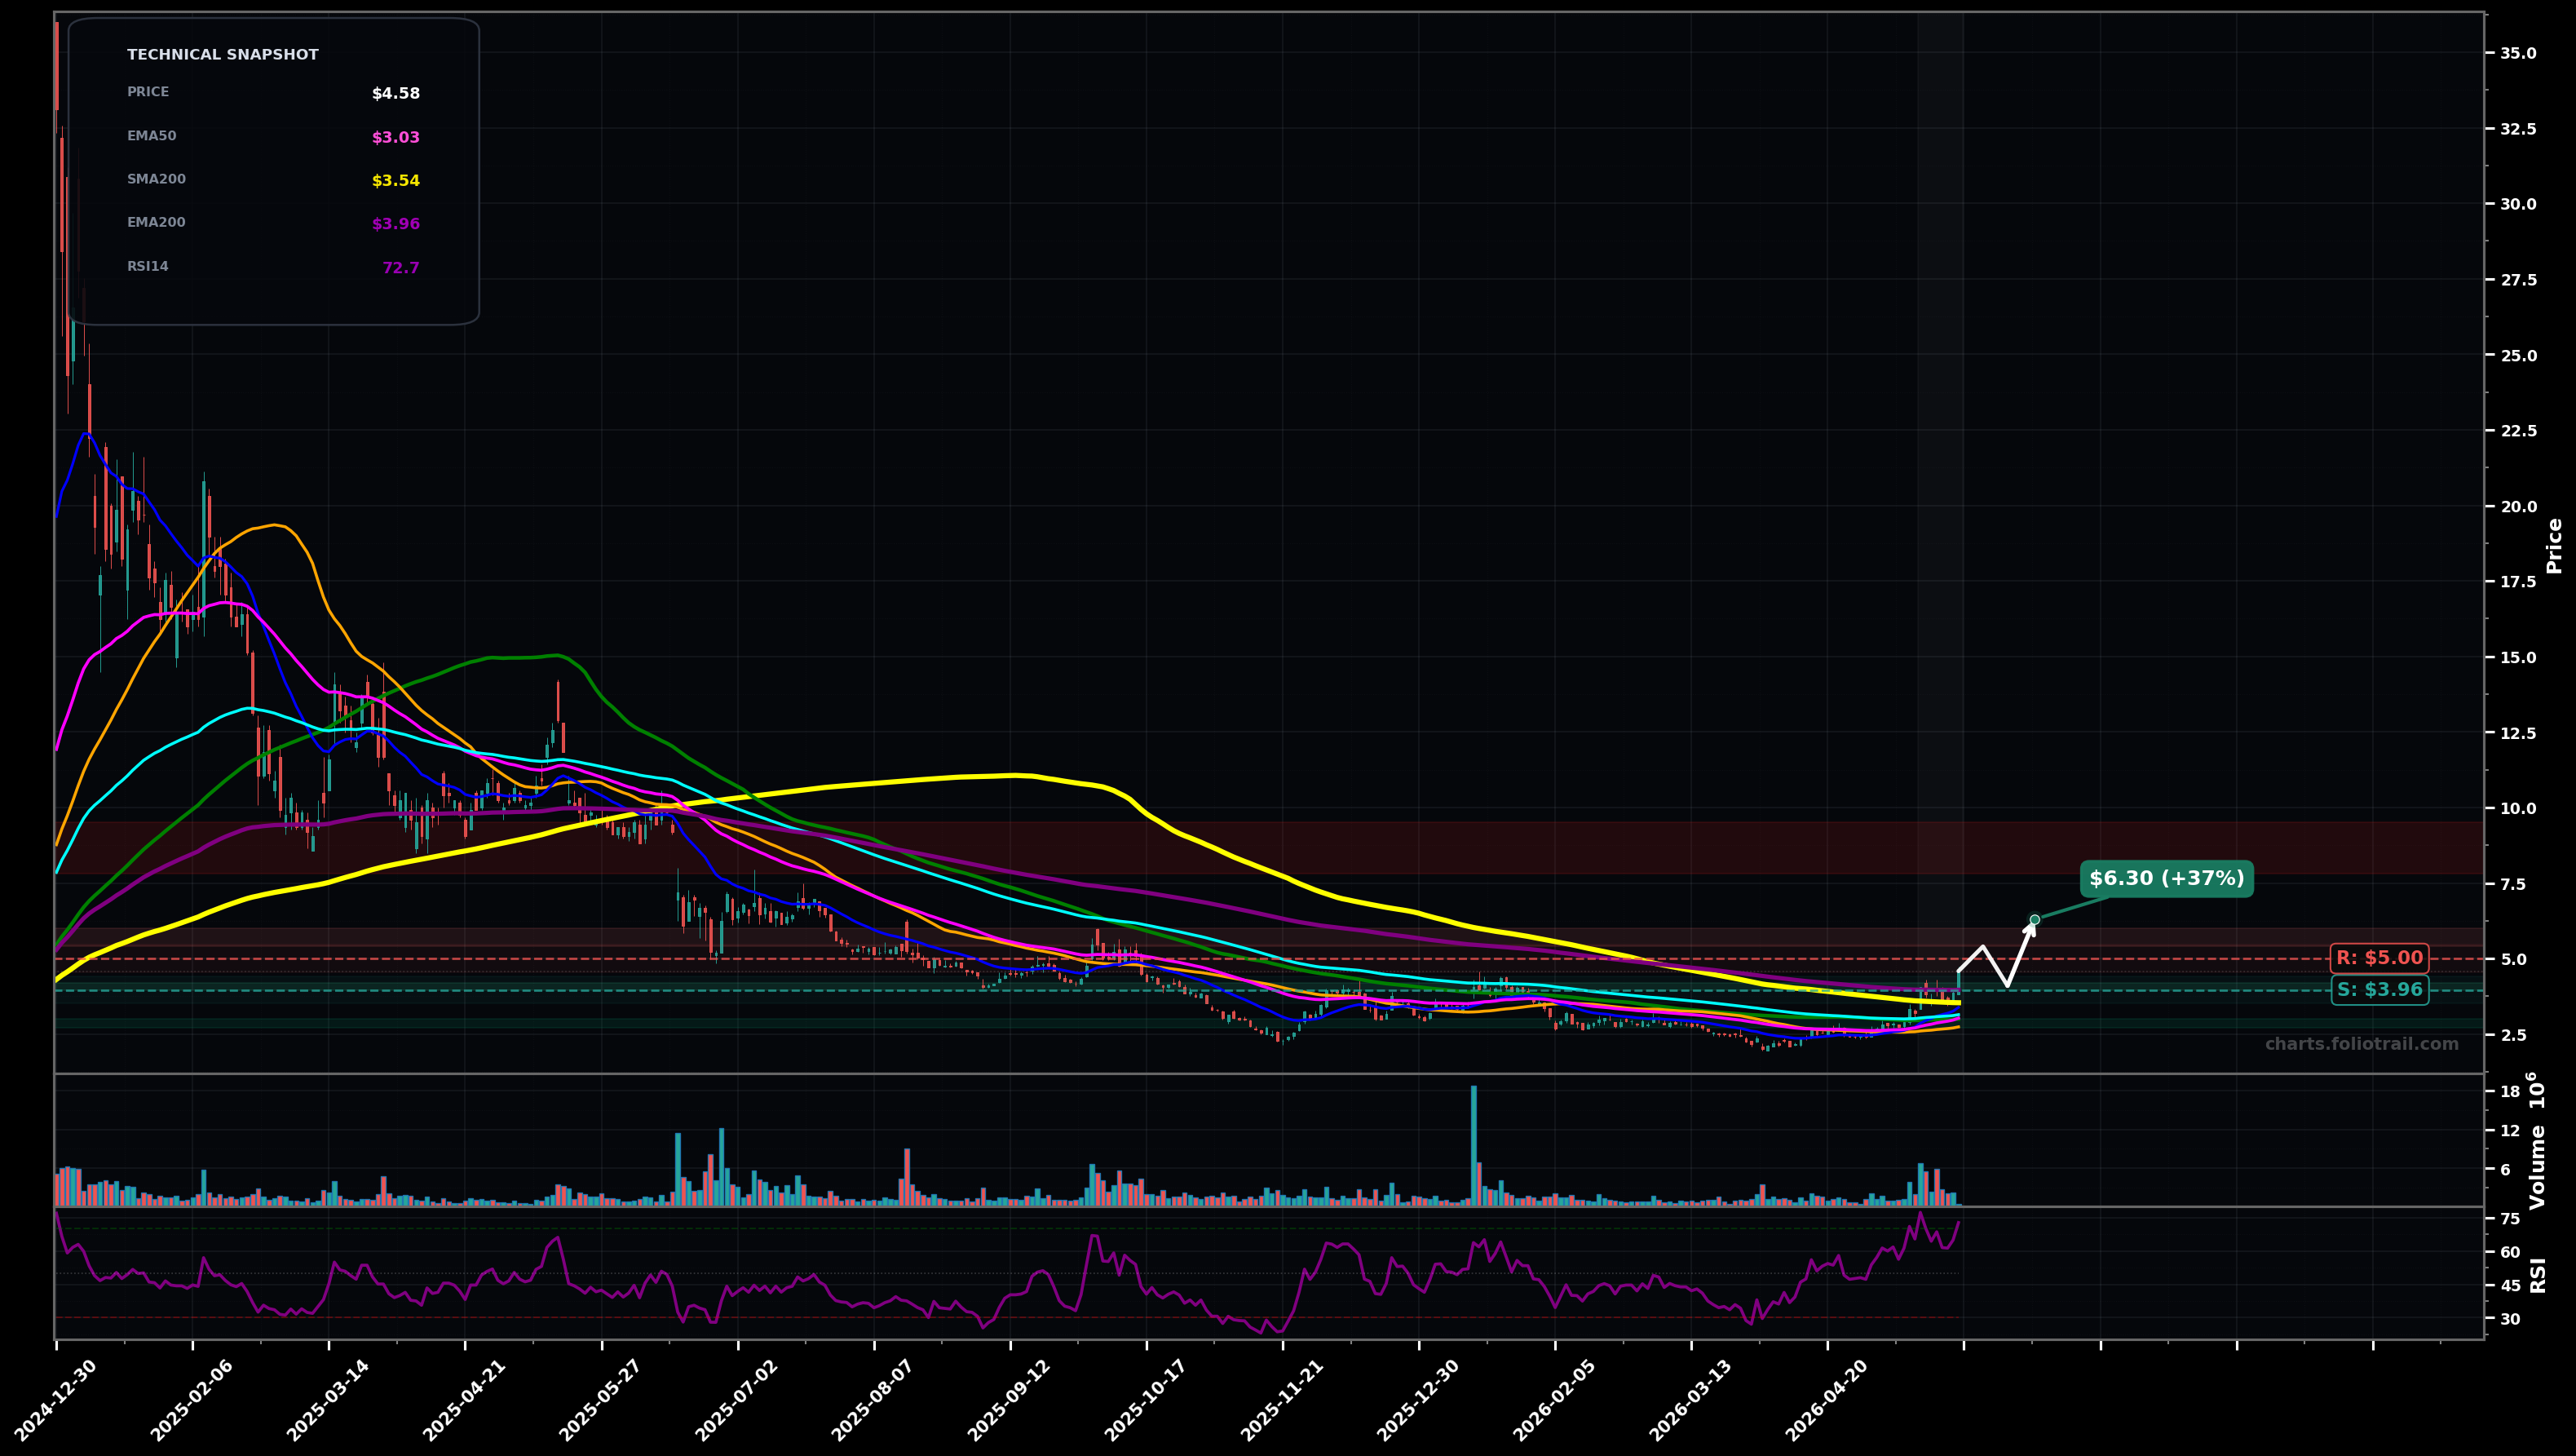2576x1456 pixels.
Task: Click the RSI14 value 72.7
Action: pyautogui.click(x=401, y=268)
